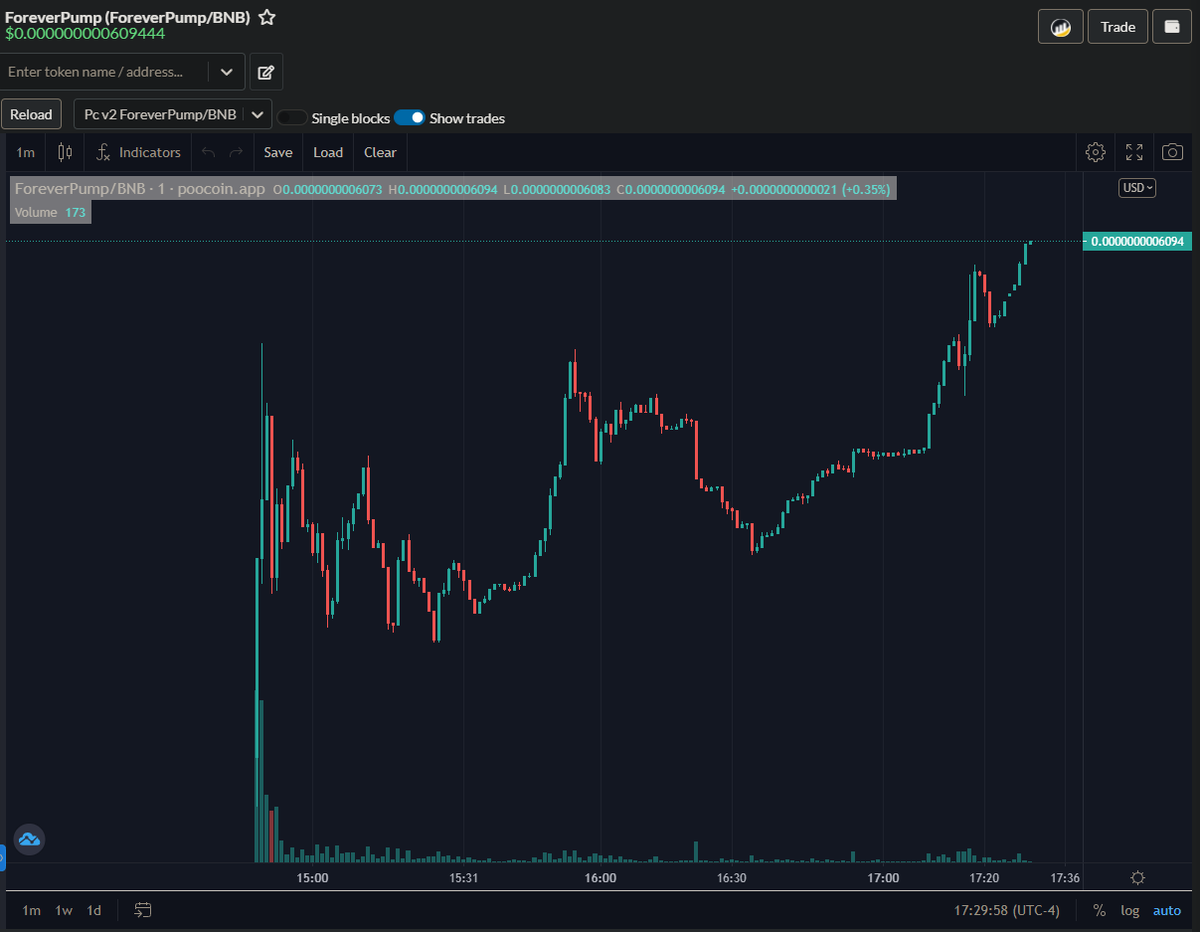Save the chart layout
This screenshot has height=932, width=1200.
(278, 152)
